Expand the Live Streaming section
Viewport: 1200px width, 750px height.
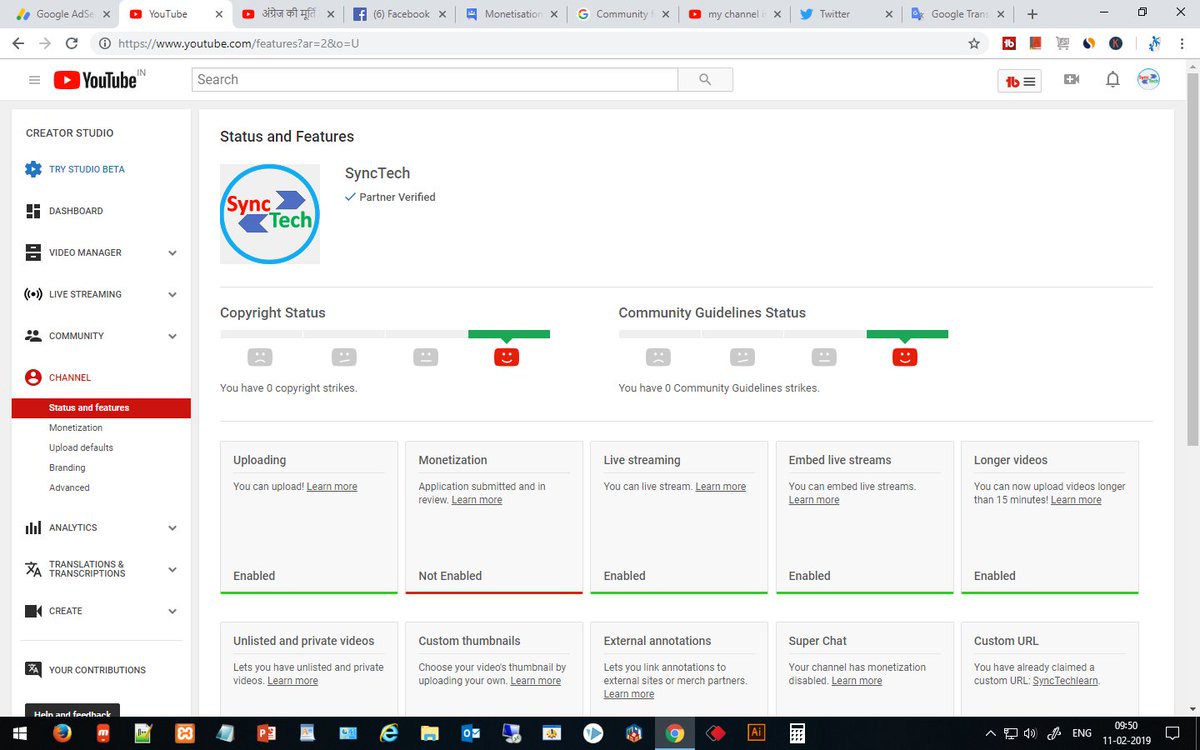172,295
